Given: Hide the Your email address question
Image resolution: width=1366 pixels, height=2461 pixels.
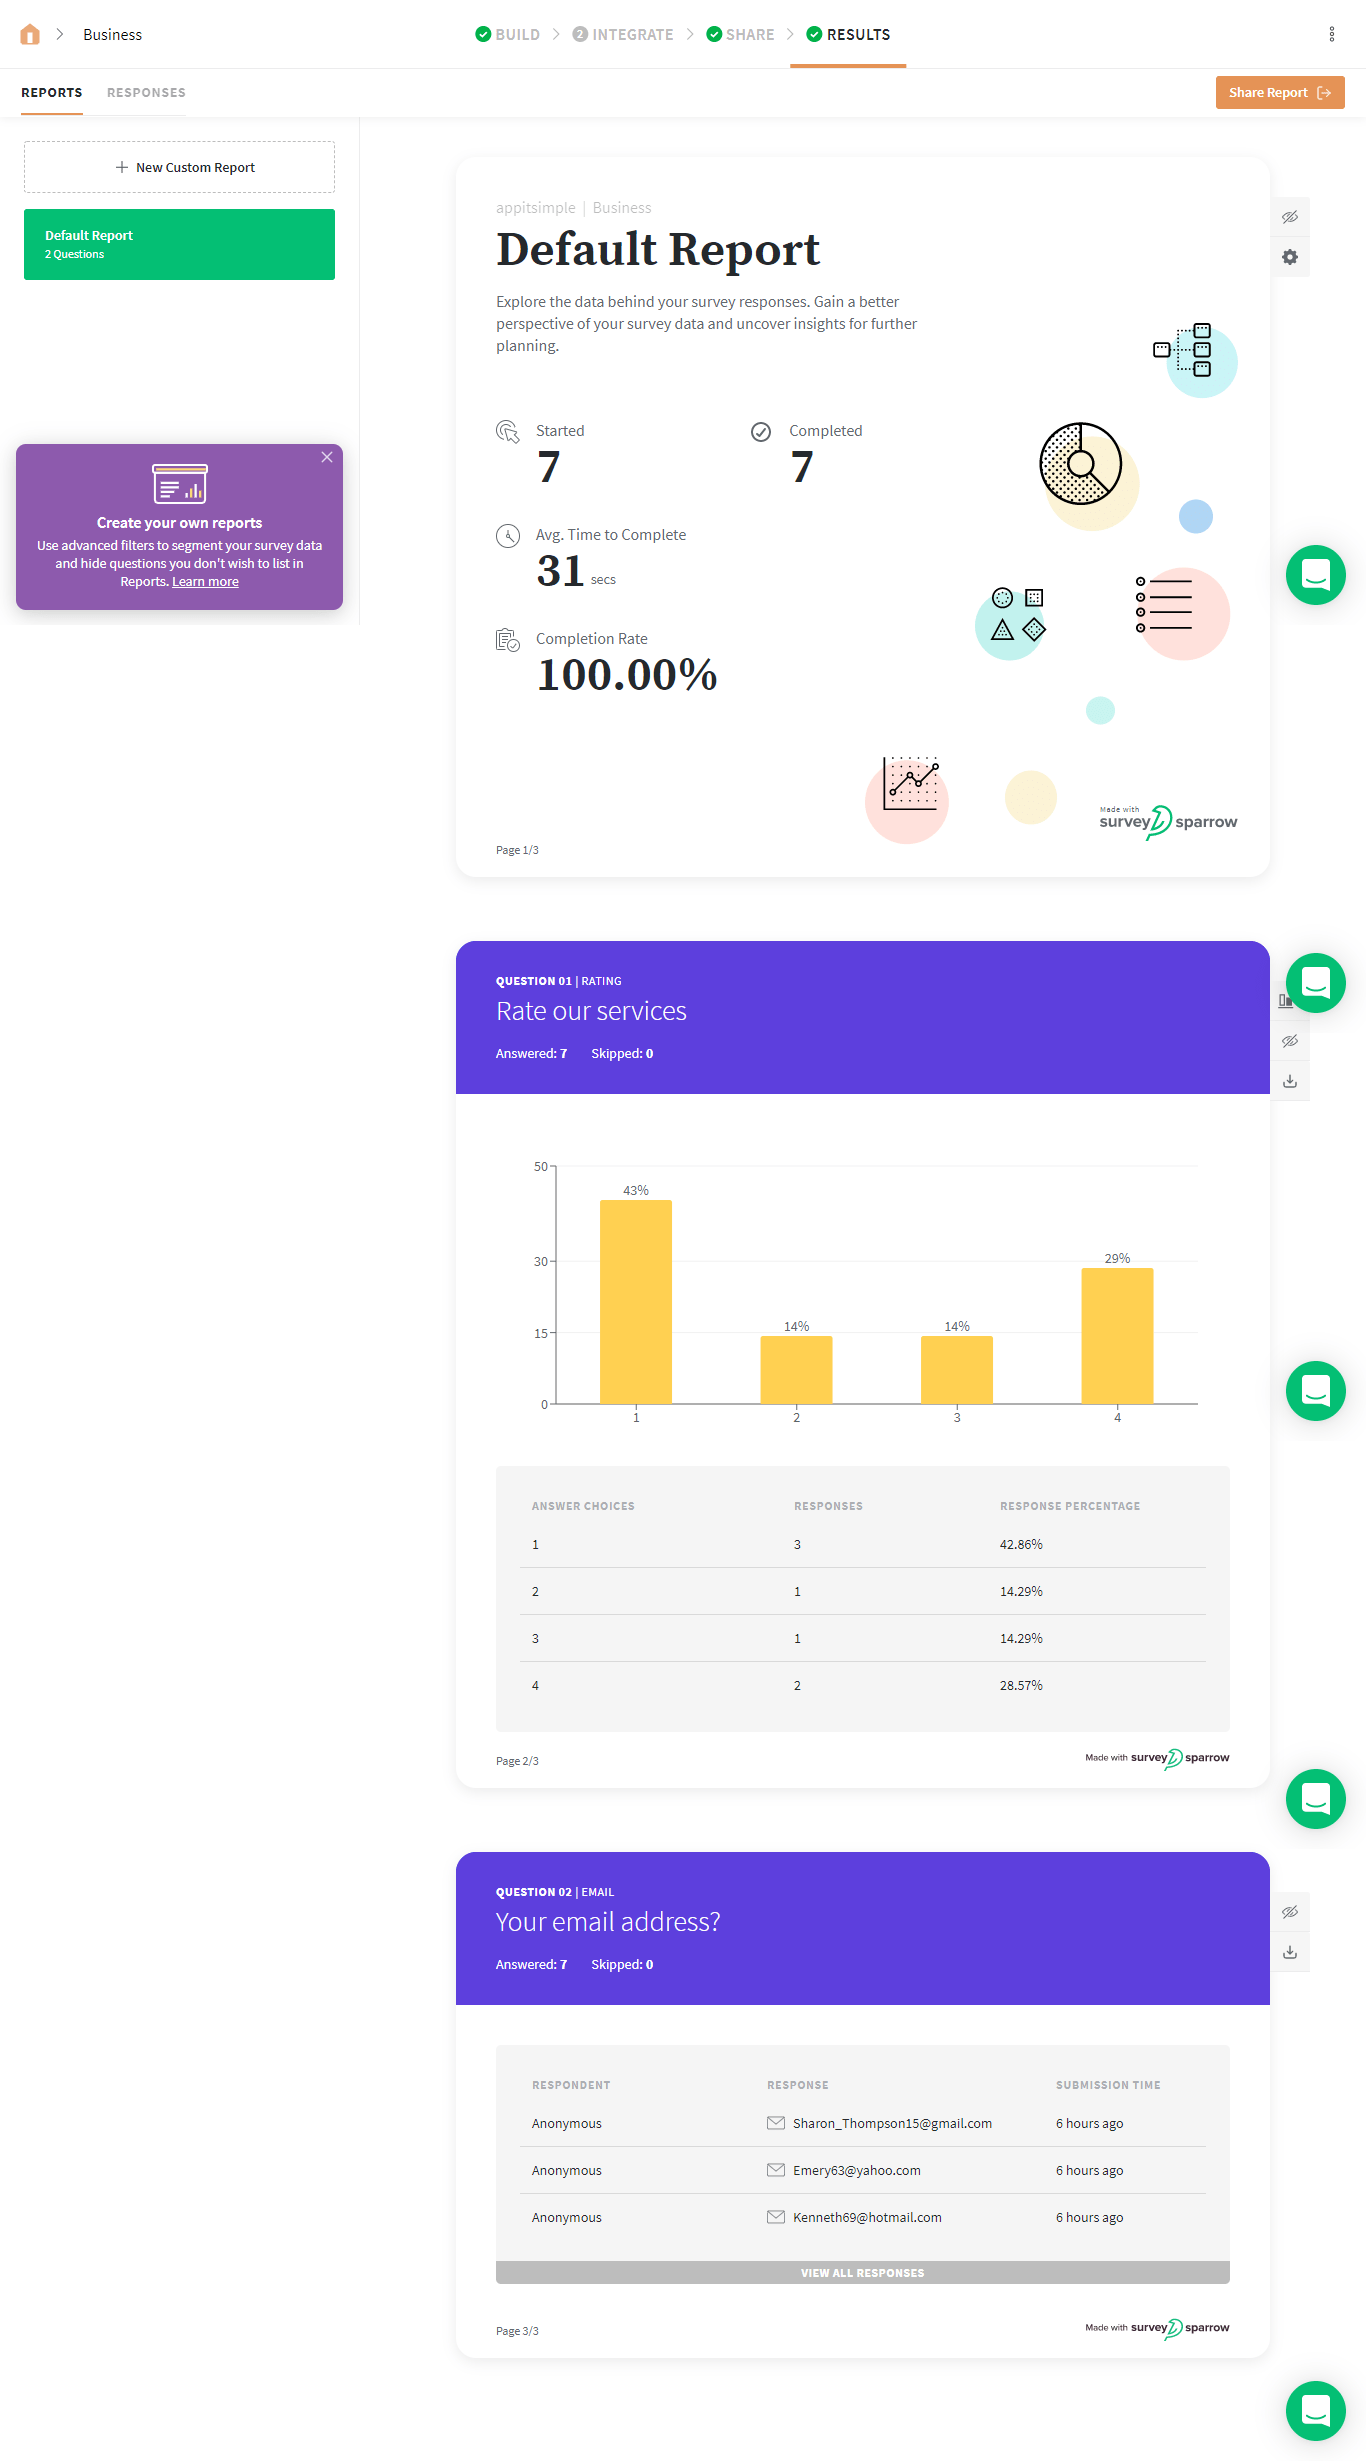Looking at the screenshot, I should [1290, 1912].
